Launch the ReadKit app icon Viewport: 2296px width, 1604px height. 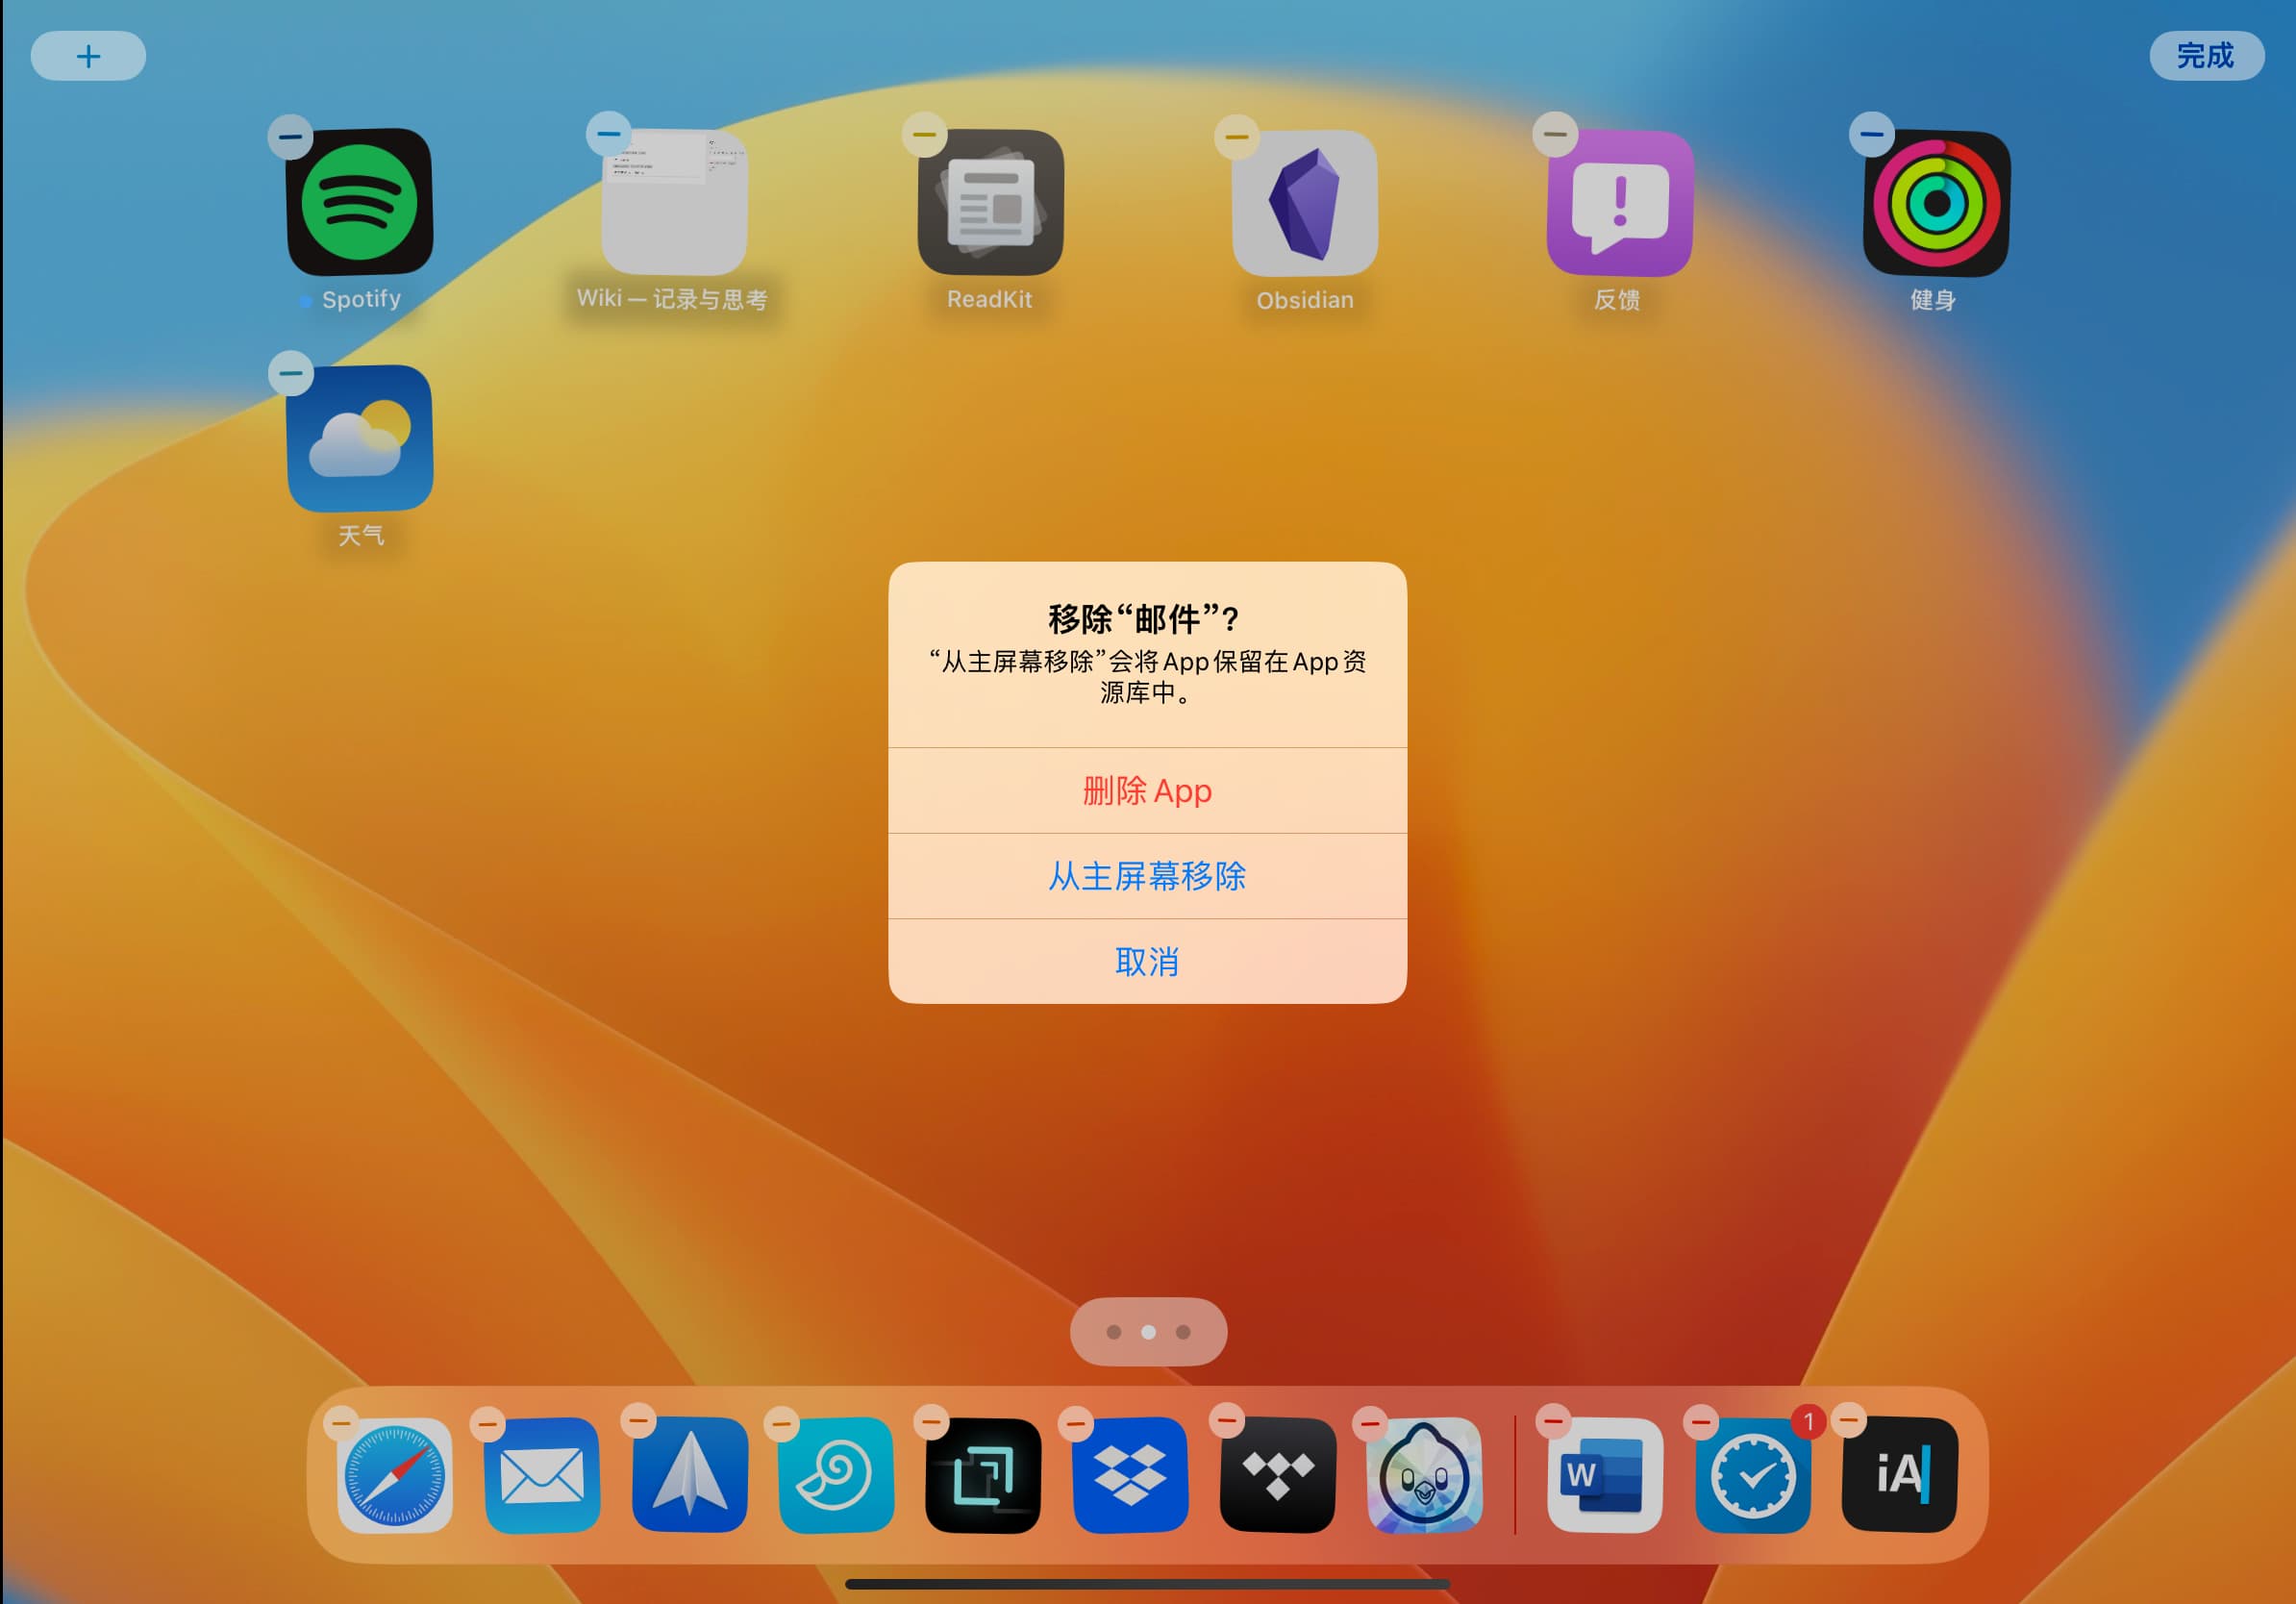click(990, 202)
